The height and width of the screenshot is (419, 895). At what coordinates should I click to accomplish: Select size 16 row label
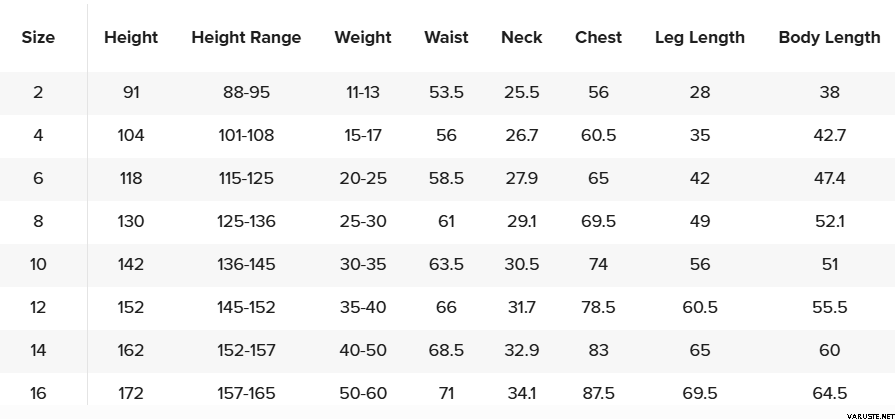coord(38,394)
